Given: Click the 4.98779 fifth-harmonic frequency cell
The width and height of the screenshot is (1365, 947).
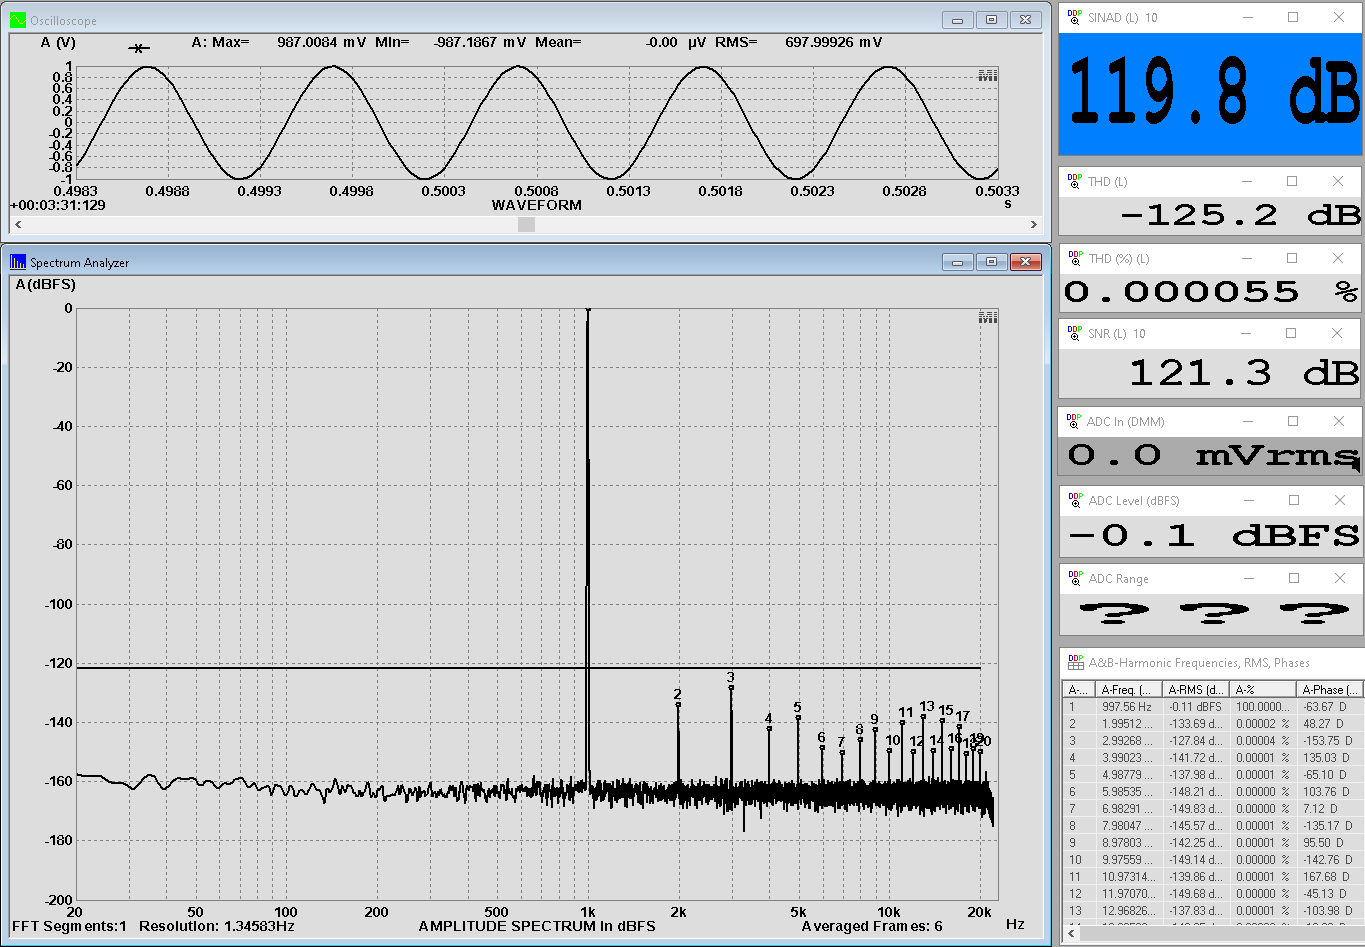Looking at the screenshot, I should pos(1129,774).
